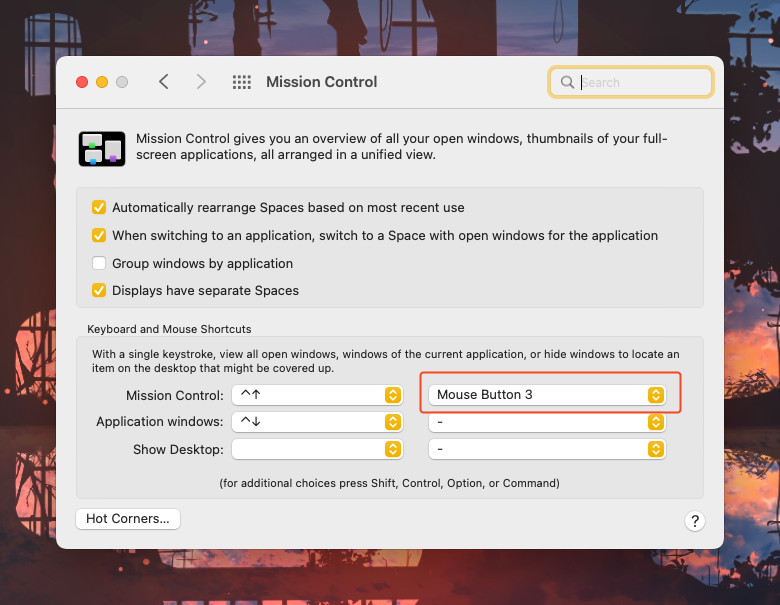Click the Hot Corners… button
The height and width of the screenshot is (605, 780).
pyautogui.click(x=128, y=519)
